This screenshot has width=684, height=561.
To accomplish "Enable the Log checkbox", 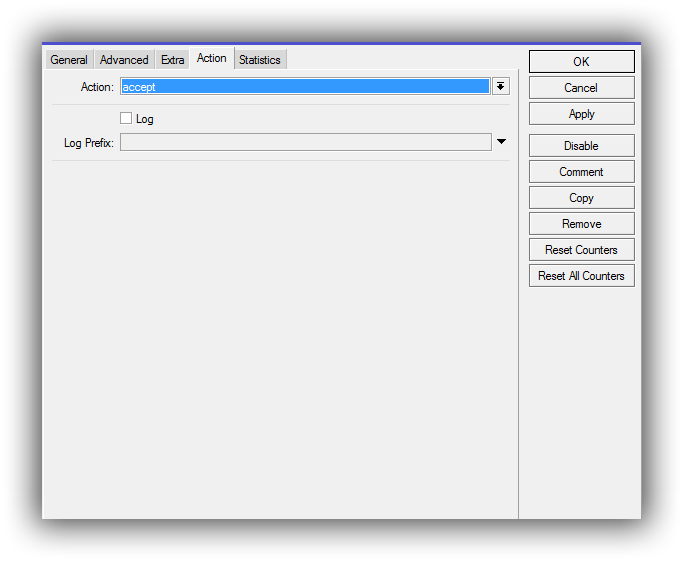I will 126,118.
